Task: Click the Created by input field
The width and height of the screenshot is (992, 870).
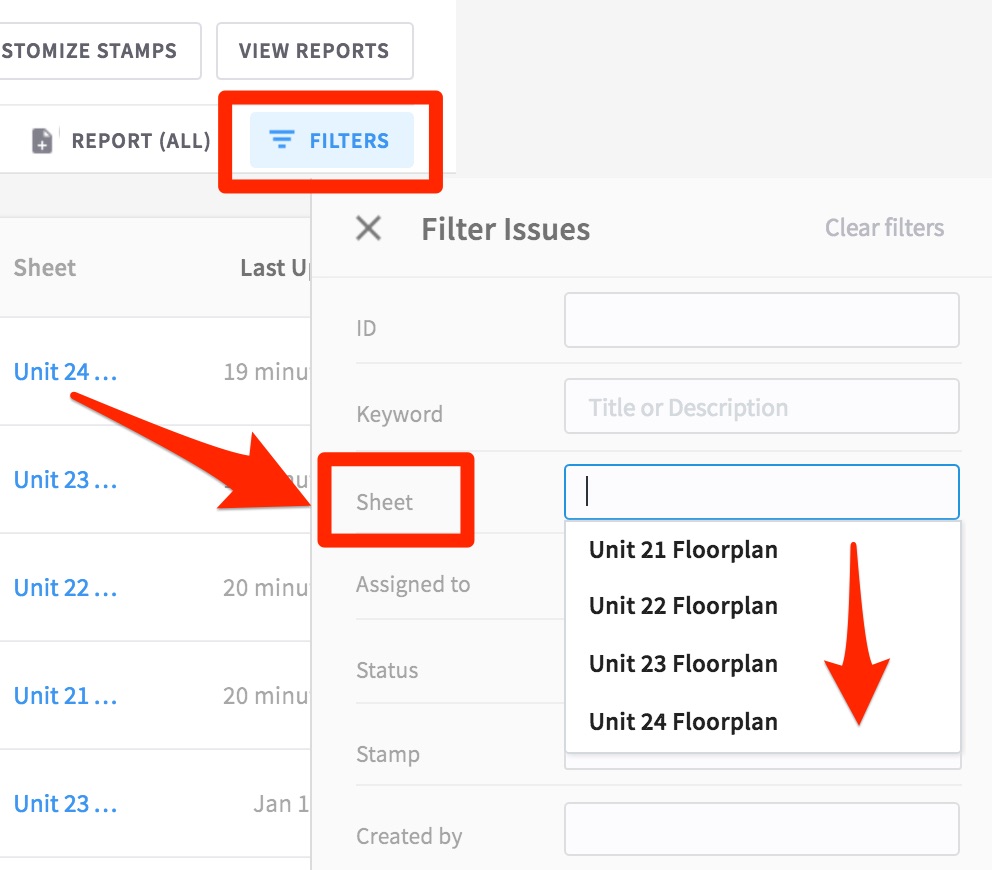Action: (762, 829)
